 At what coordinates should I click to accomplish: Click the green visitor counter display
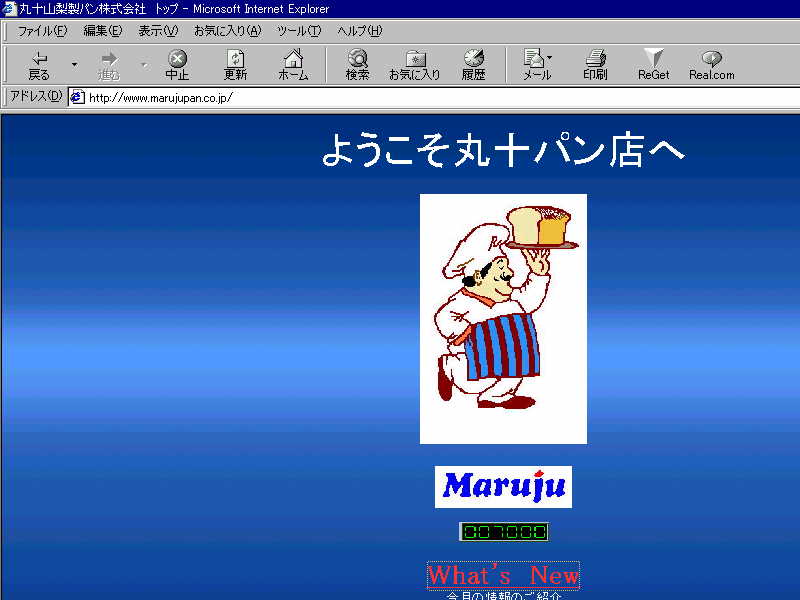[504, 532]
